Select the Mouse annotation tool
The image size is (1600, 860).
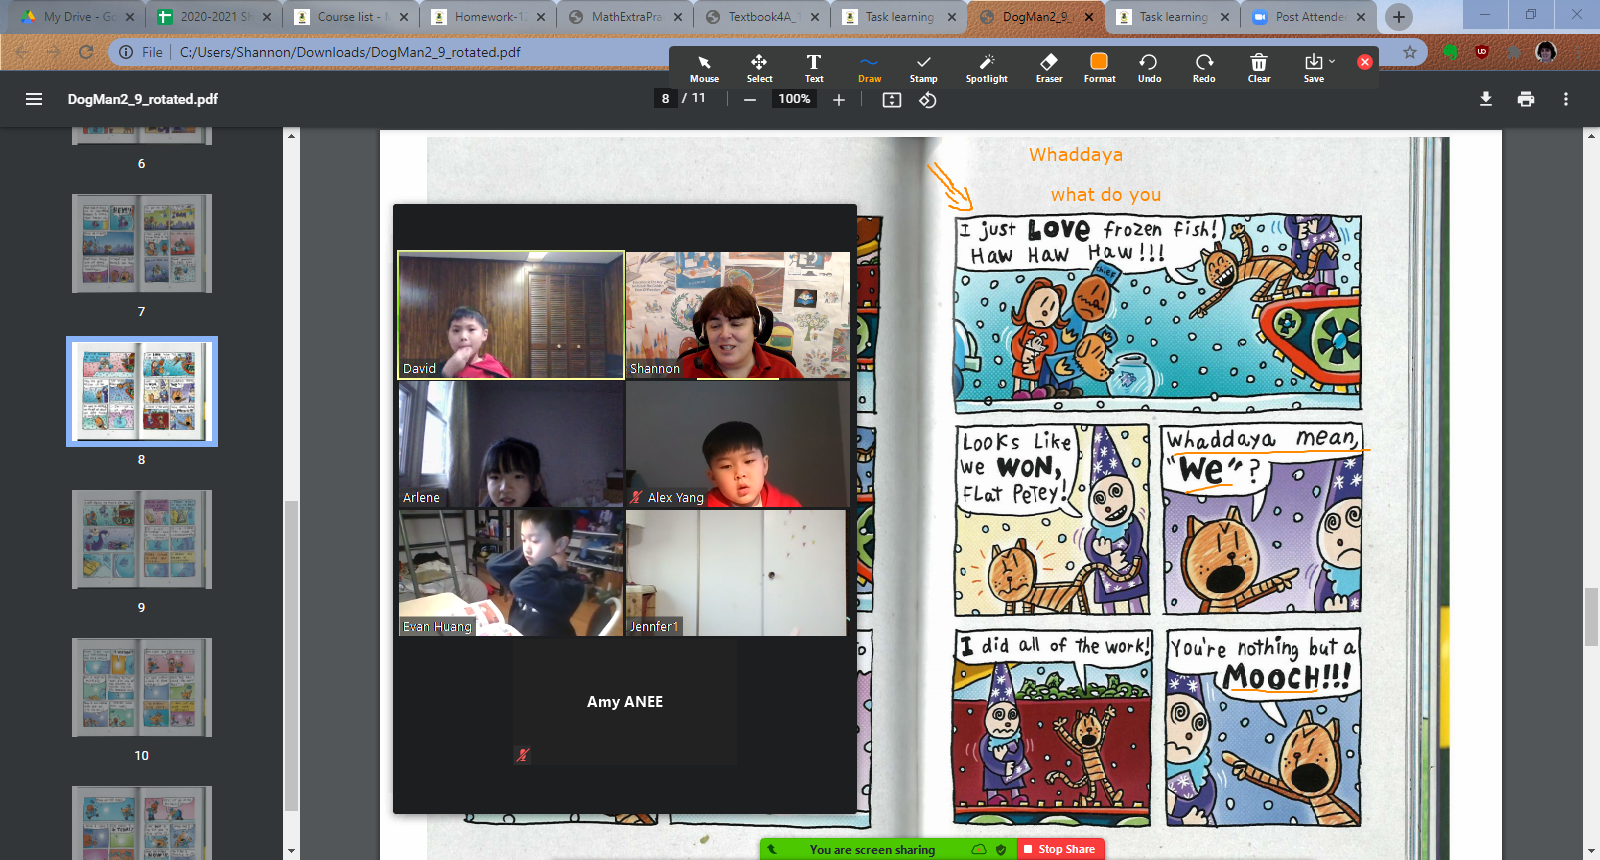704,68
